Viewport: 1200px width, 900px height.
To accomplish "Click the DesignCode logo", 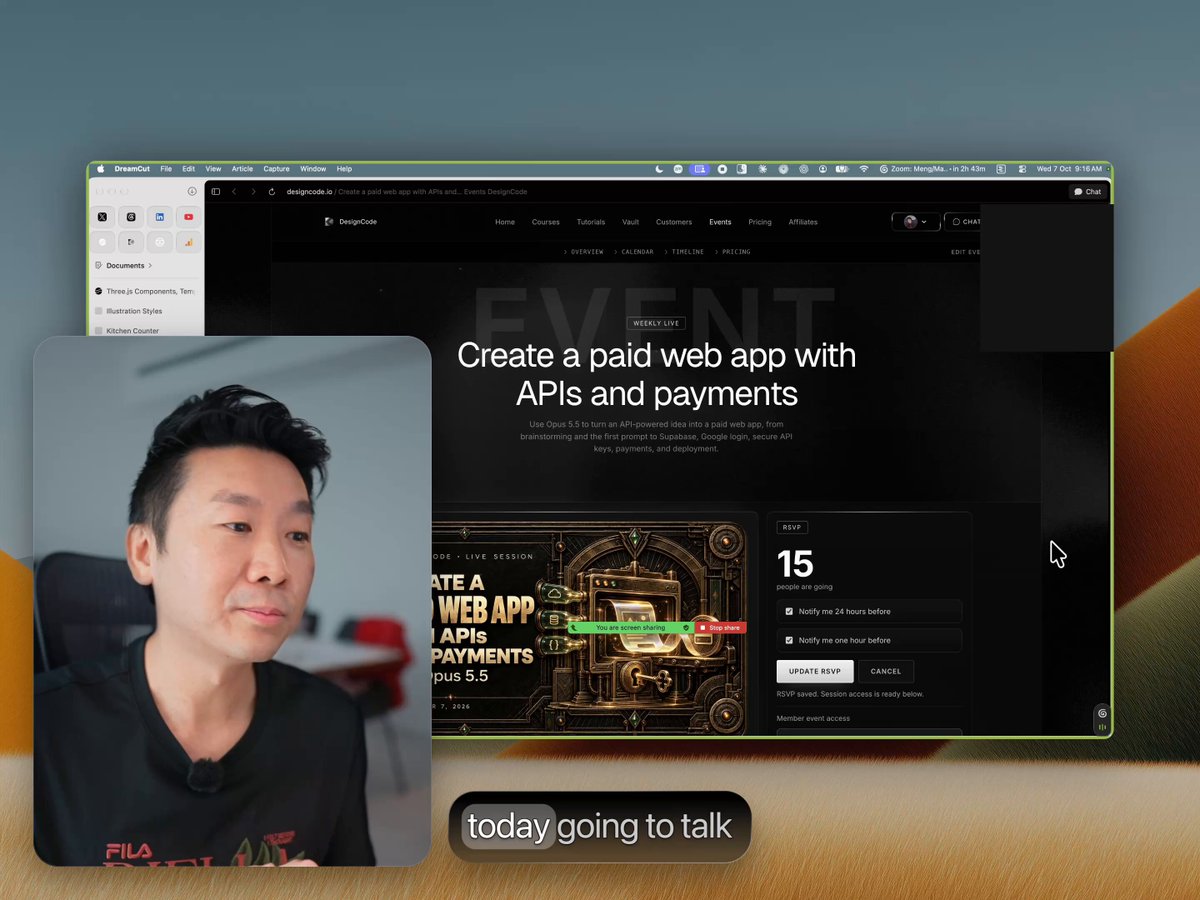I will pos(351,222).
